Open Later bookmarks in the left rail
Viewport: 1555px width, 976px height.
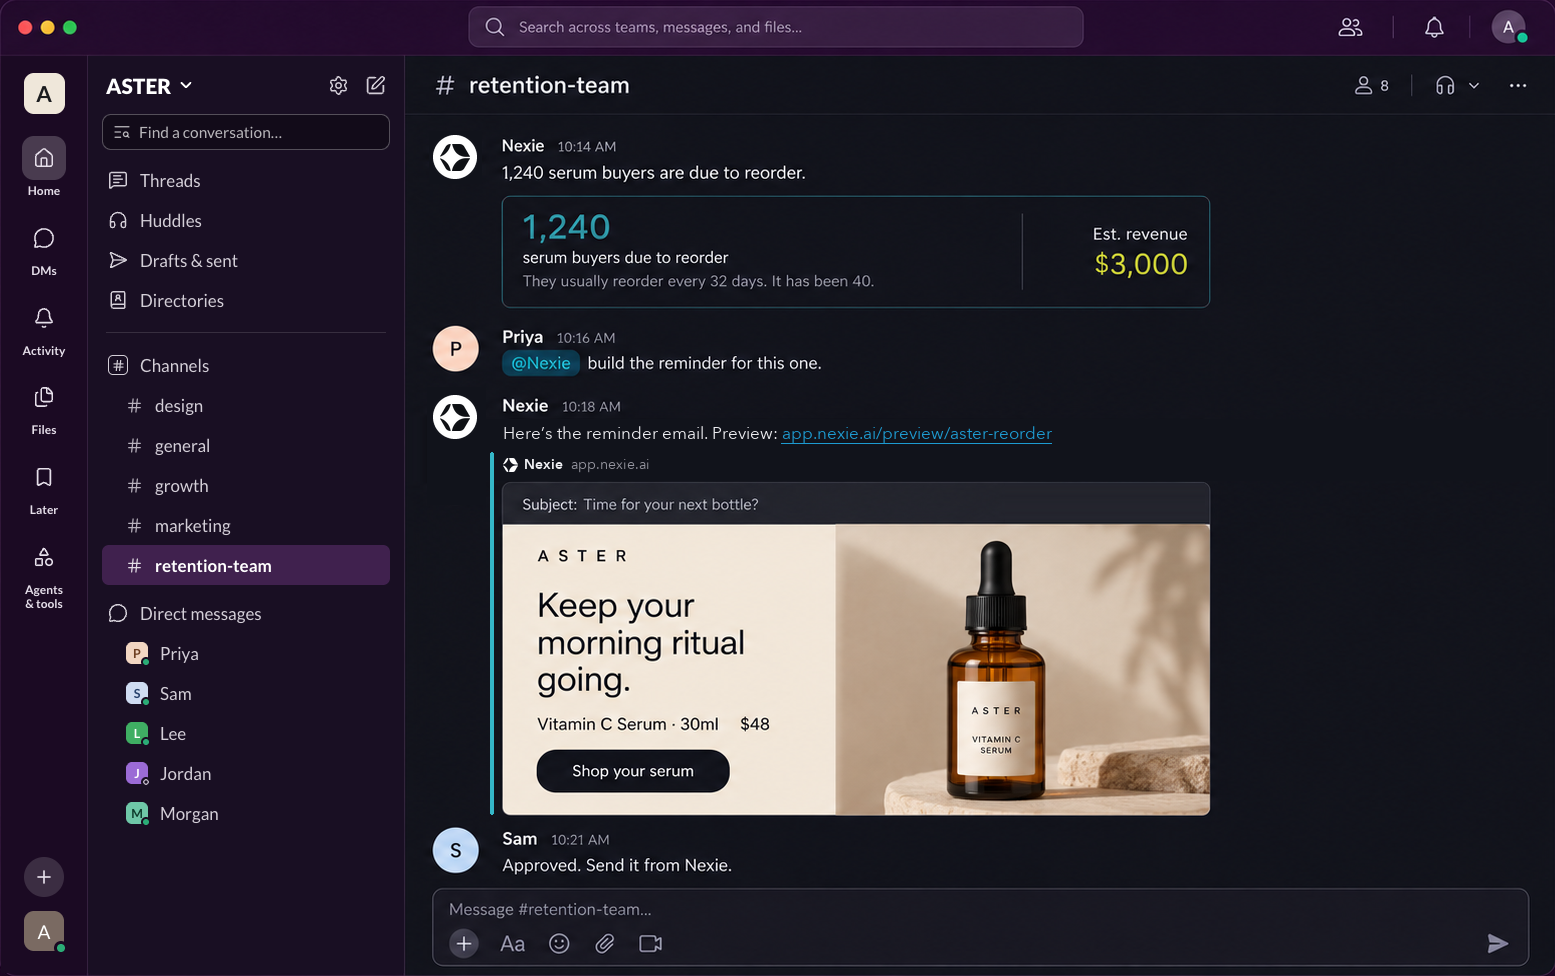tap(44, 489)
